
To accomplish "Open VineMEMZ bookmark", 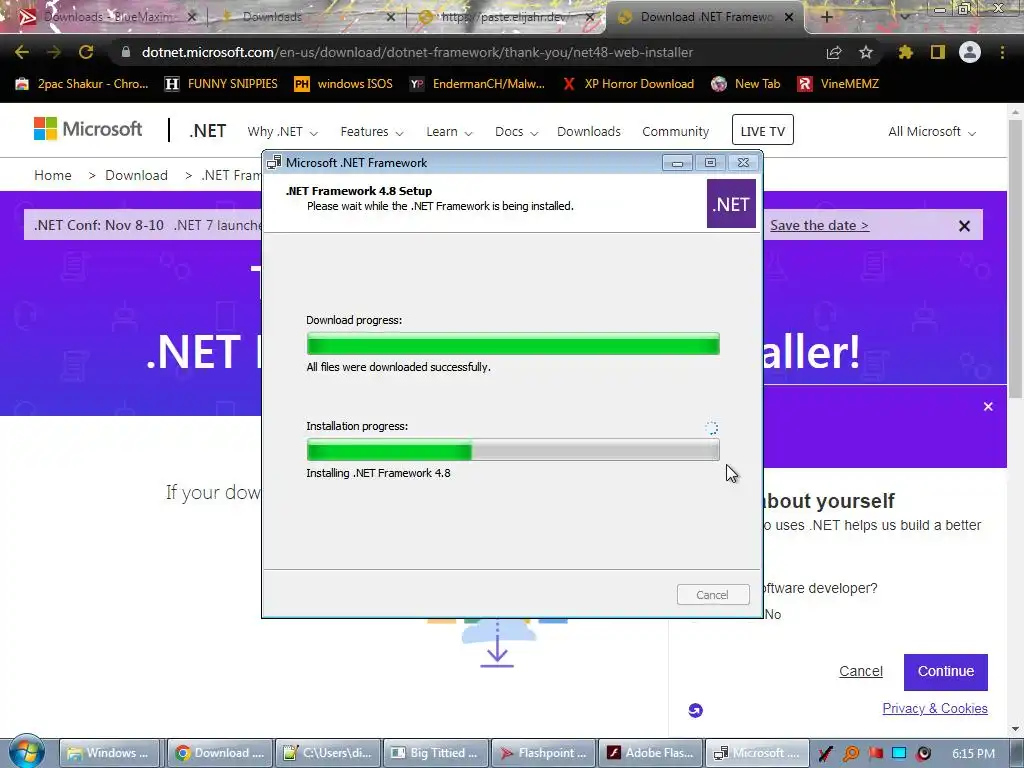I will click(x=838, y=84).
